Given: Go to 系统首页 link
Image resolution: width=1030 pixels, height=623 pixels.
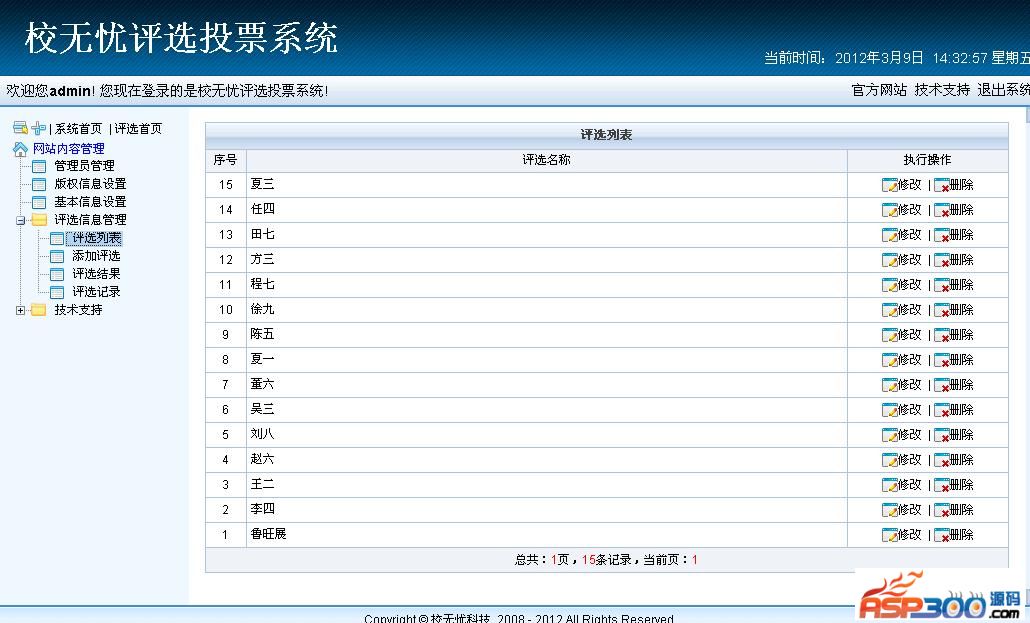Looking at the screenshot, I should coord(79,129).
